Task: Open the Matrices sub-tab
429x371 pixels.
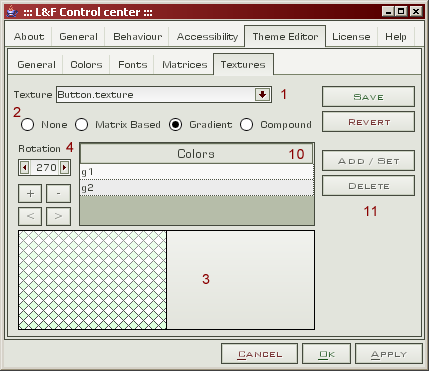Action: pos(185,64)
